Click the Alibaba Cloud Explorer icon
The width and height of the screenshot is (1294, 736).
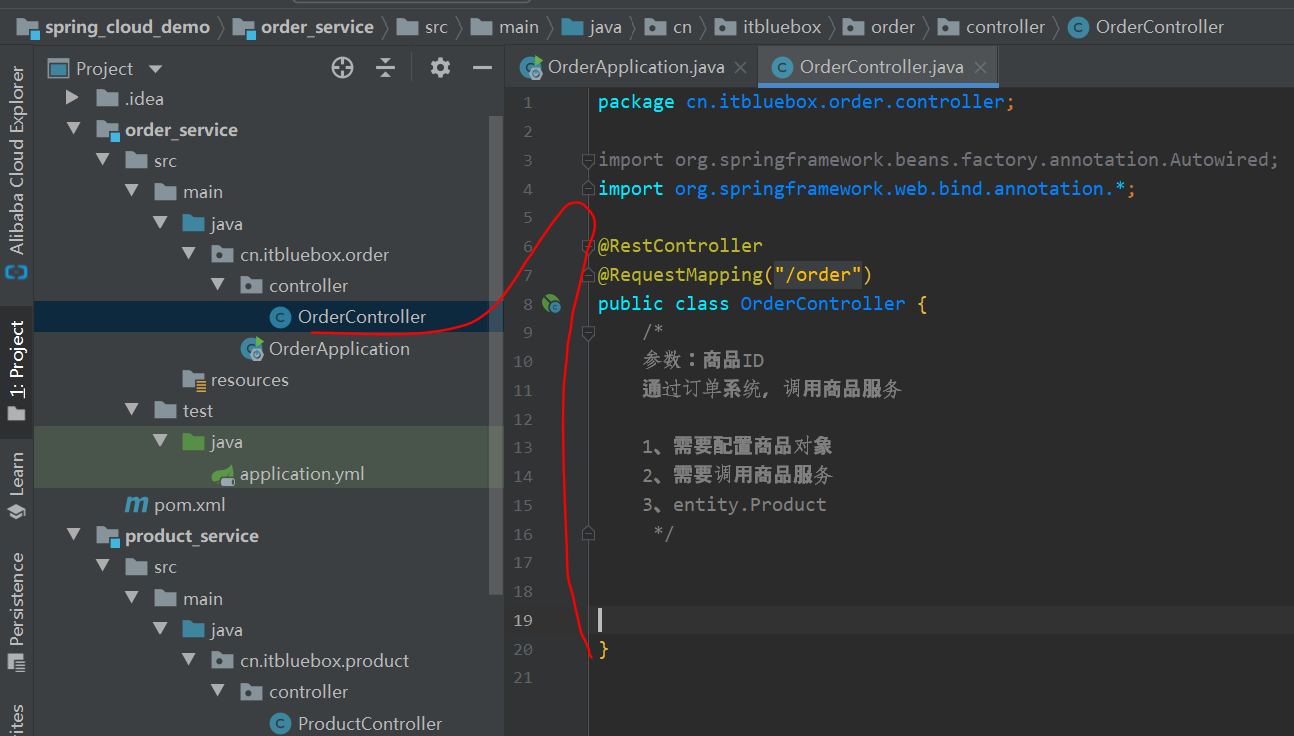[17, 272]
